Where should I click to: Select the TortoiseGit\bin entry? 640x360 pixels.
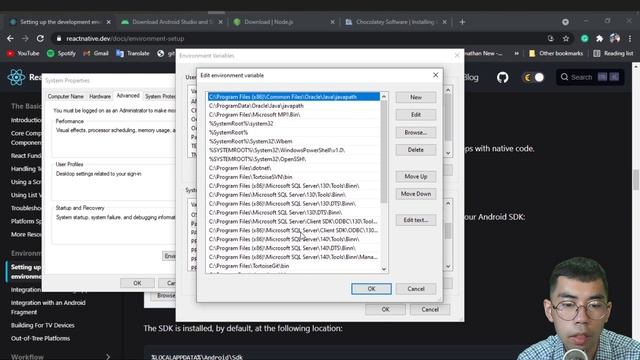coord(293,266)
